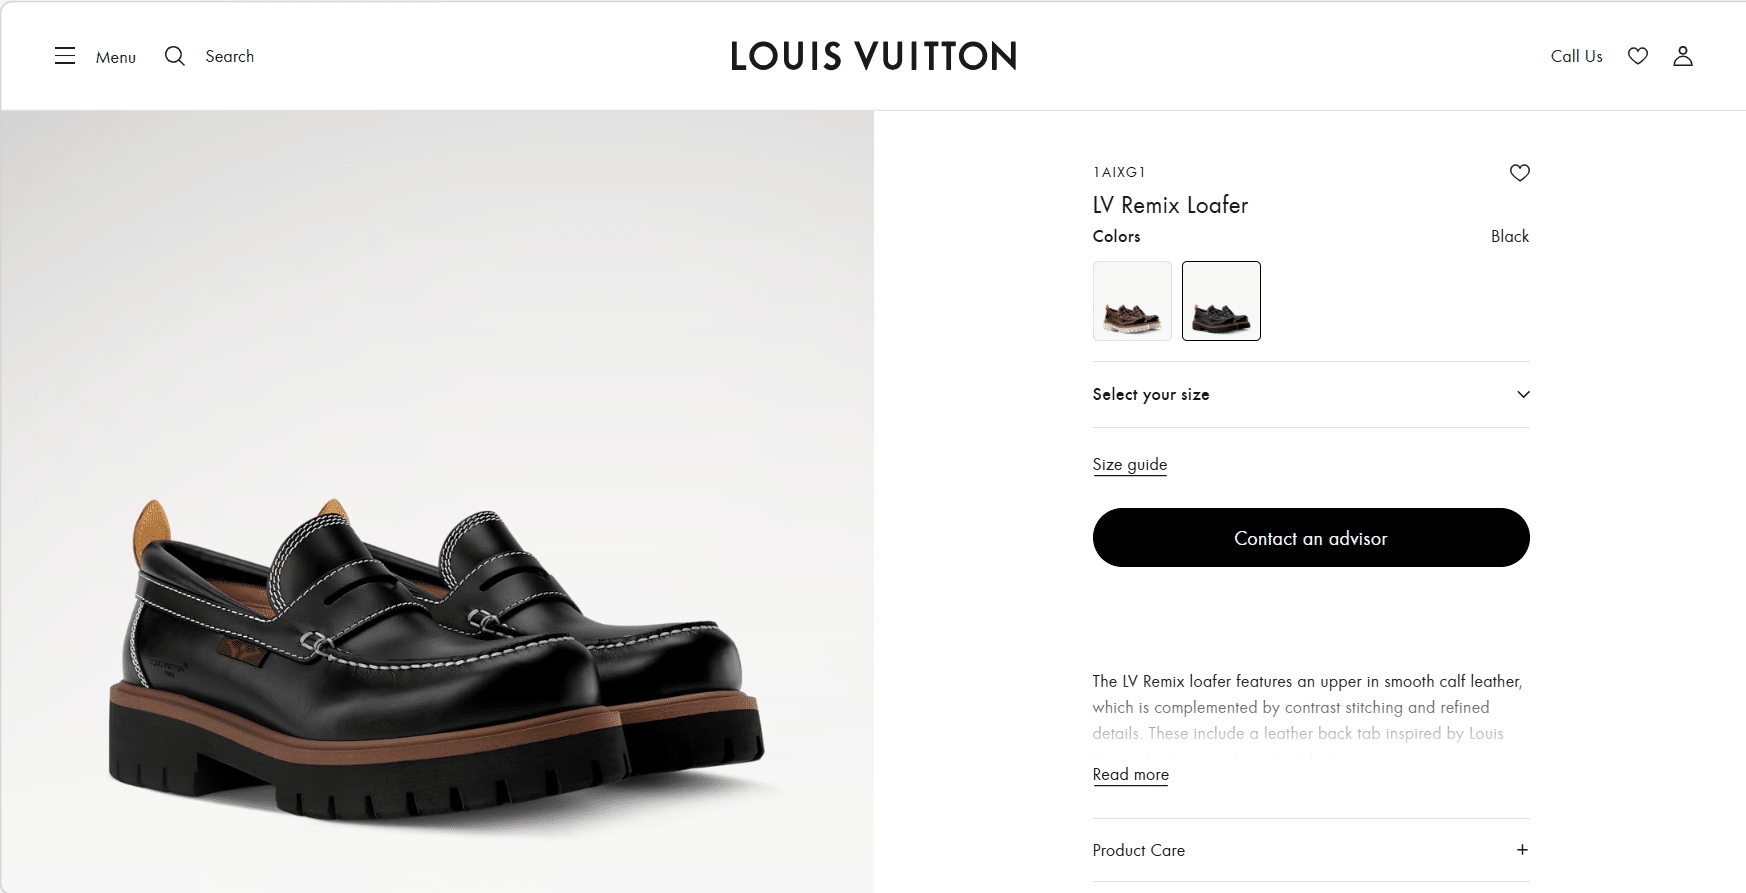Select the black loafer color swatch
Viewport: 1746px width, 893px height.
(1221, 301)
